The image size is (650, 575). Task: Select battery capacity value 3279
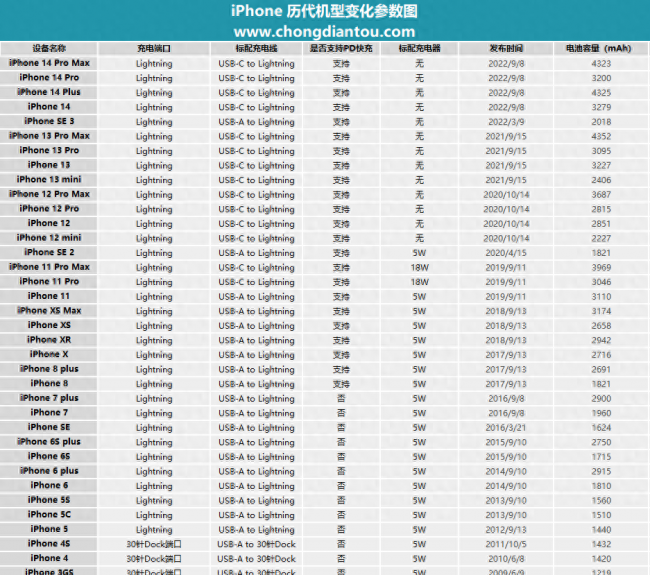click(x=601, y=107)
